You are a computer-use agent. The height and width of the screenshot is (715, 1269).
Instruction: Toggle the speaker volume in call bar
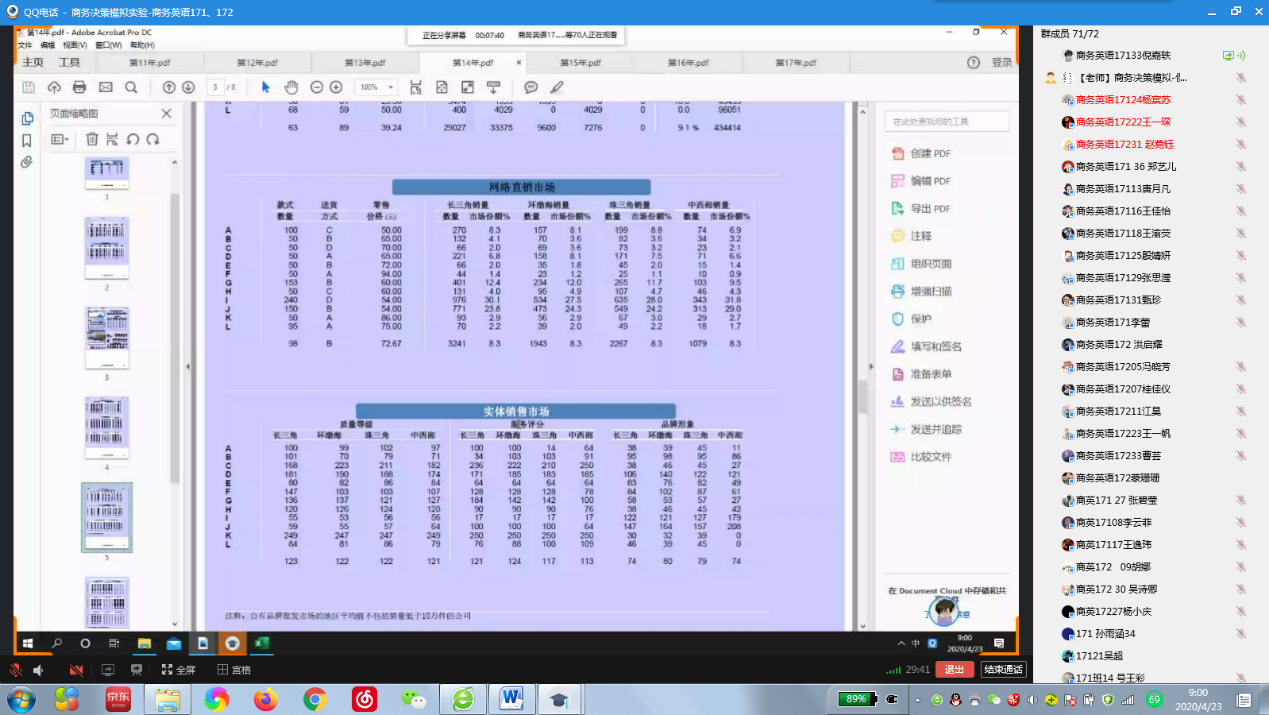coord(39,669)
